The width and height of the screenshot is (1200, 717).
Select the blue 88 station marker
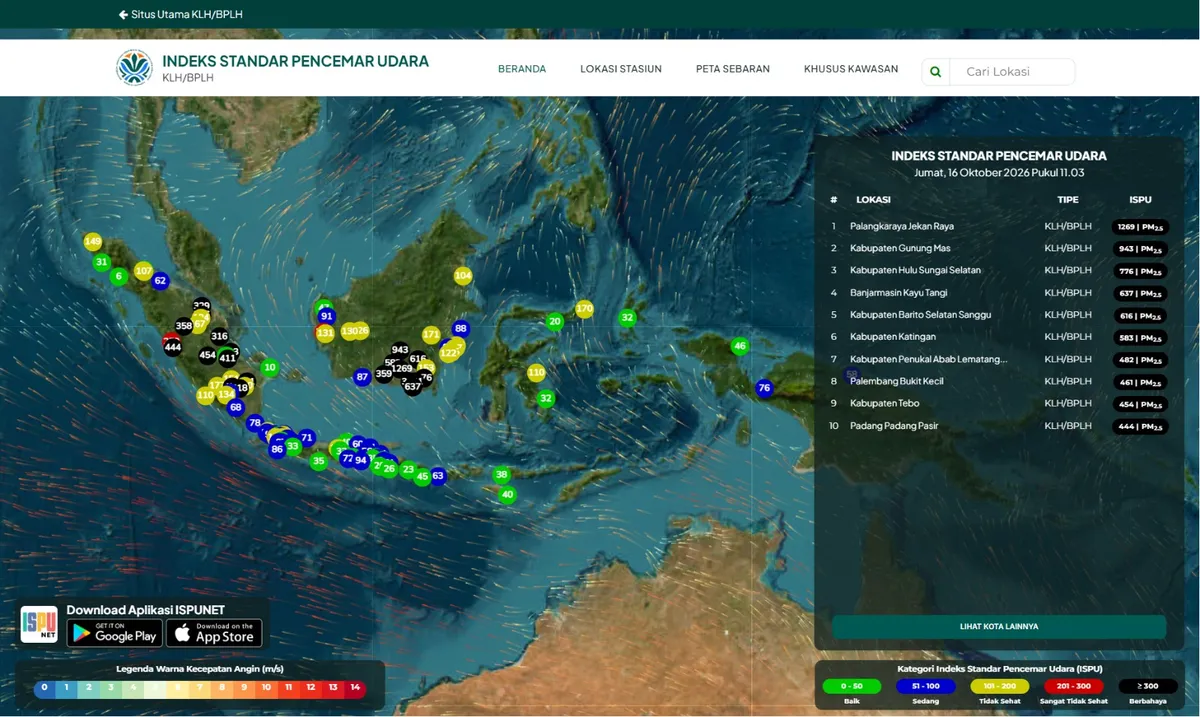[x=460, y=329]
